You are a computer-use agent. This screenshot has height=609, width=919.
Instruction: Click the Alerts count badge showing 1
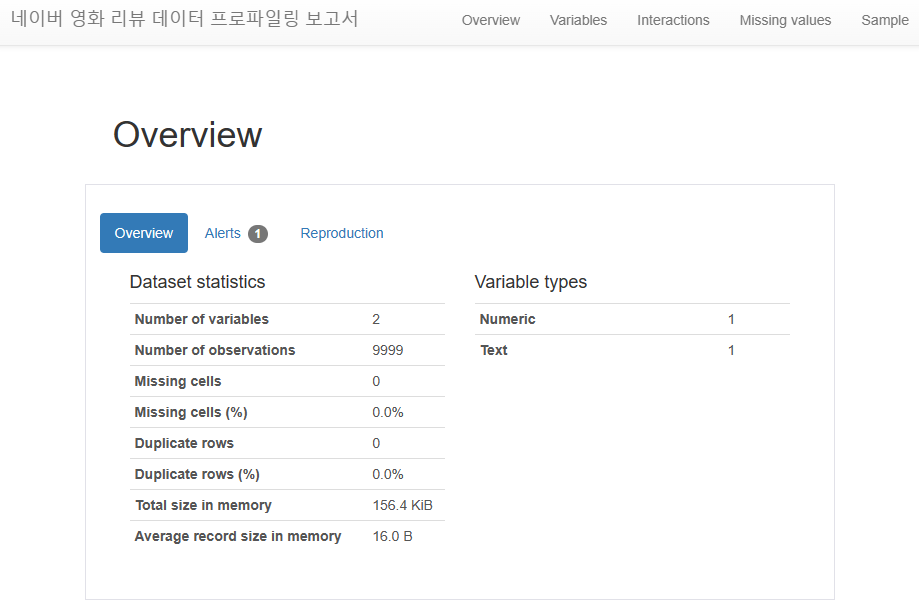[258, 234]
